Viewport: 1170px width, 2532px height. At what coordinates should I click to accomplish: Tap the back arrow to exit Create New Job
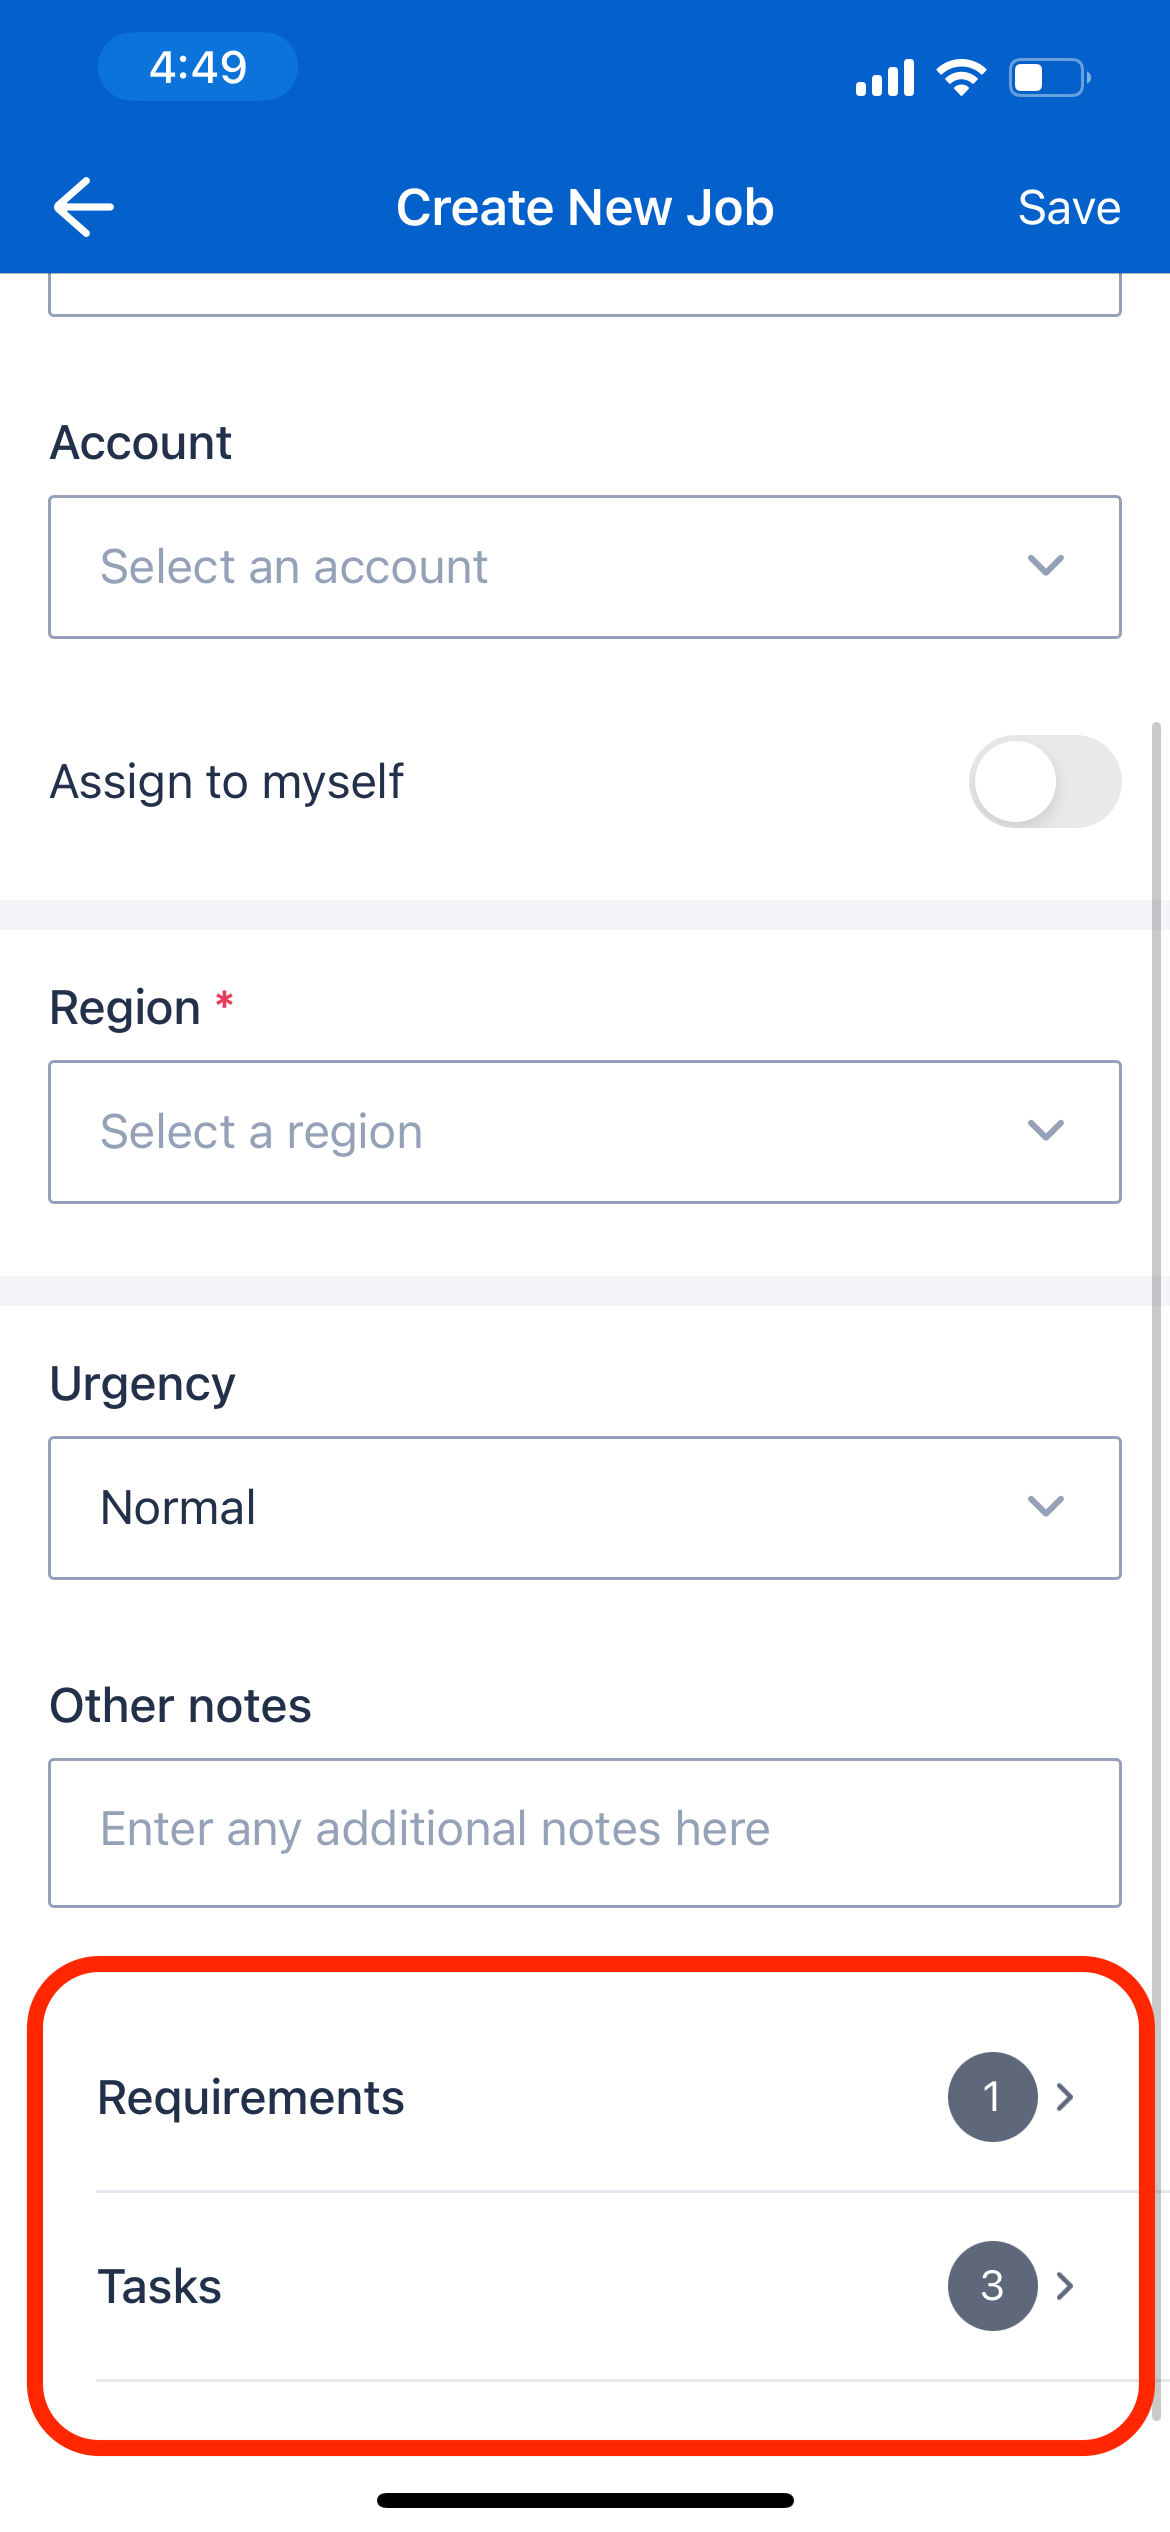(x=82, y=207)
